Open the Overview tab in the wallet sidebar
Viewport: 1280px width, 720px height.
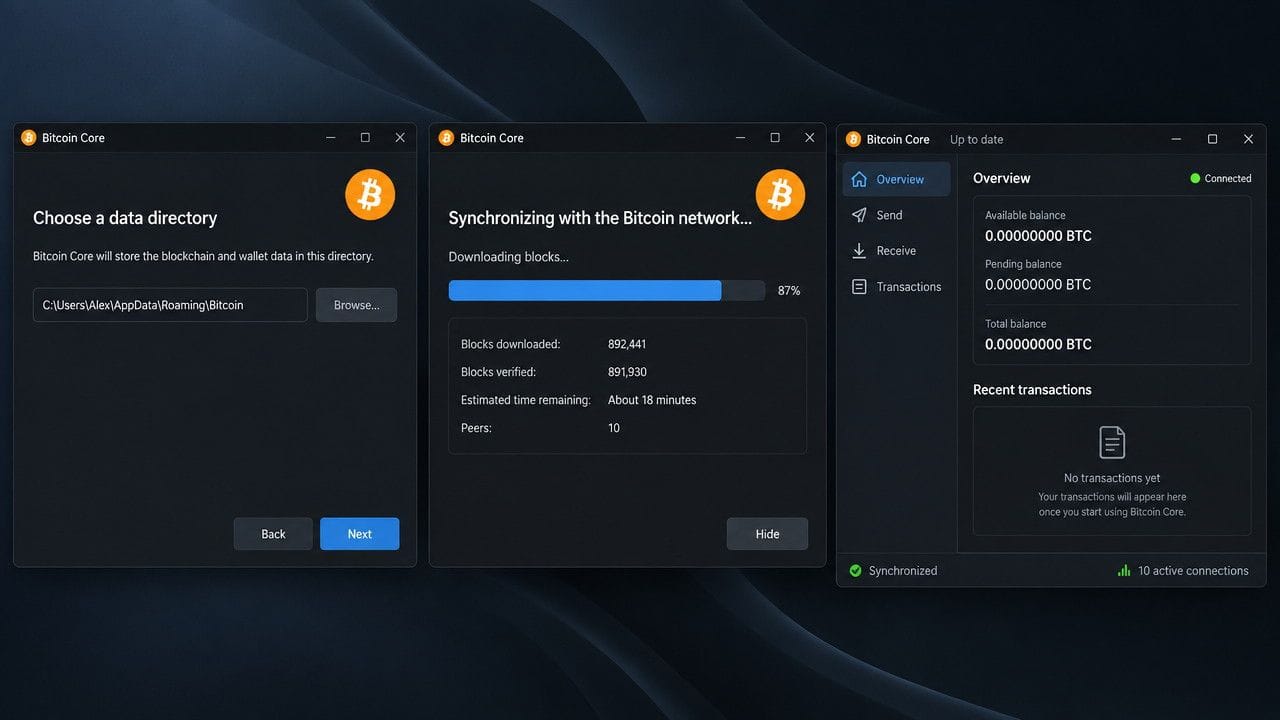pos(897,179)
